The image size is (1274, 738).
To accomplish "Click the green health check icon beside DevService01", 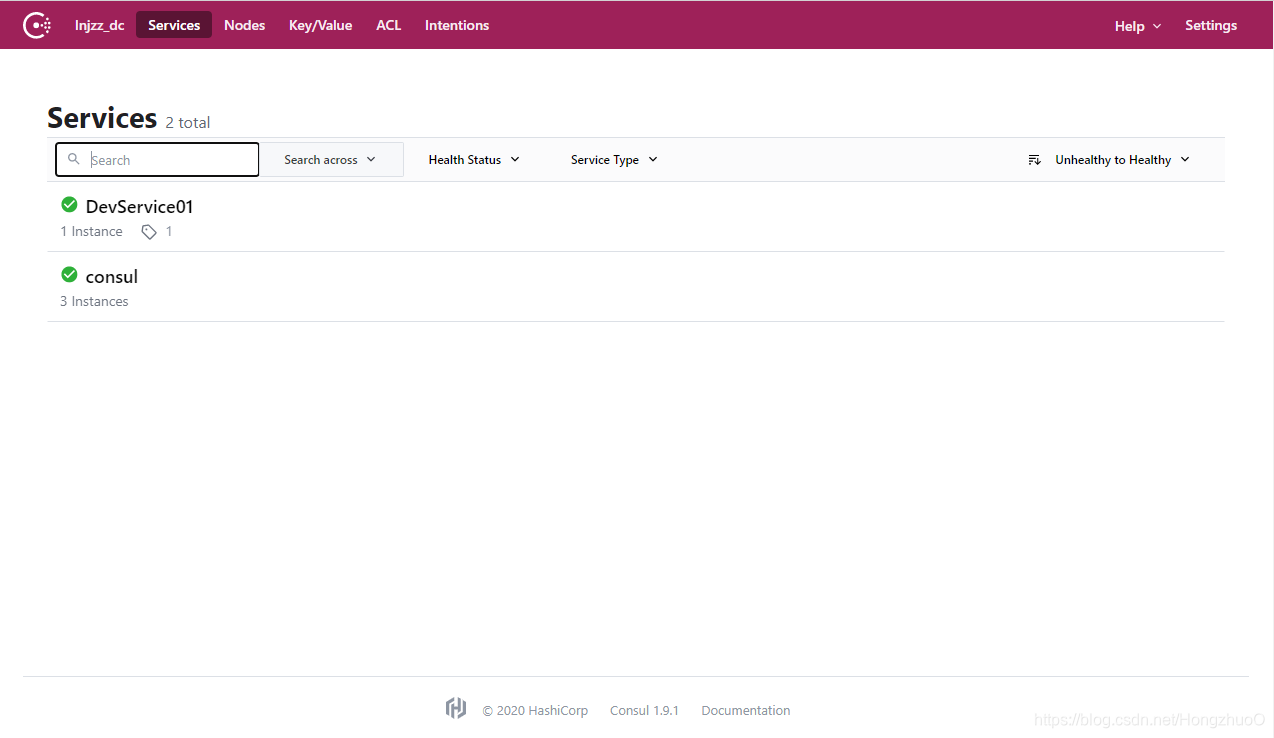I will tap(69, 204).
